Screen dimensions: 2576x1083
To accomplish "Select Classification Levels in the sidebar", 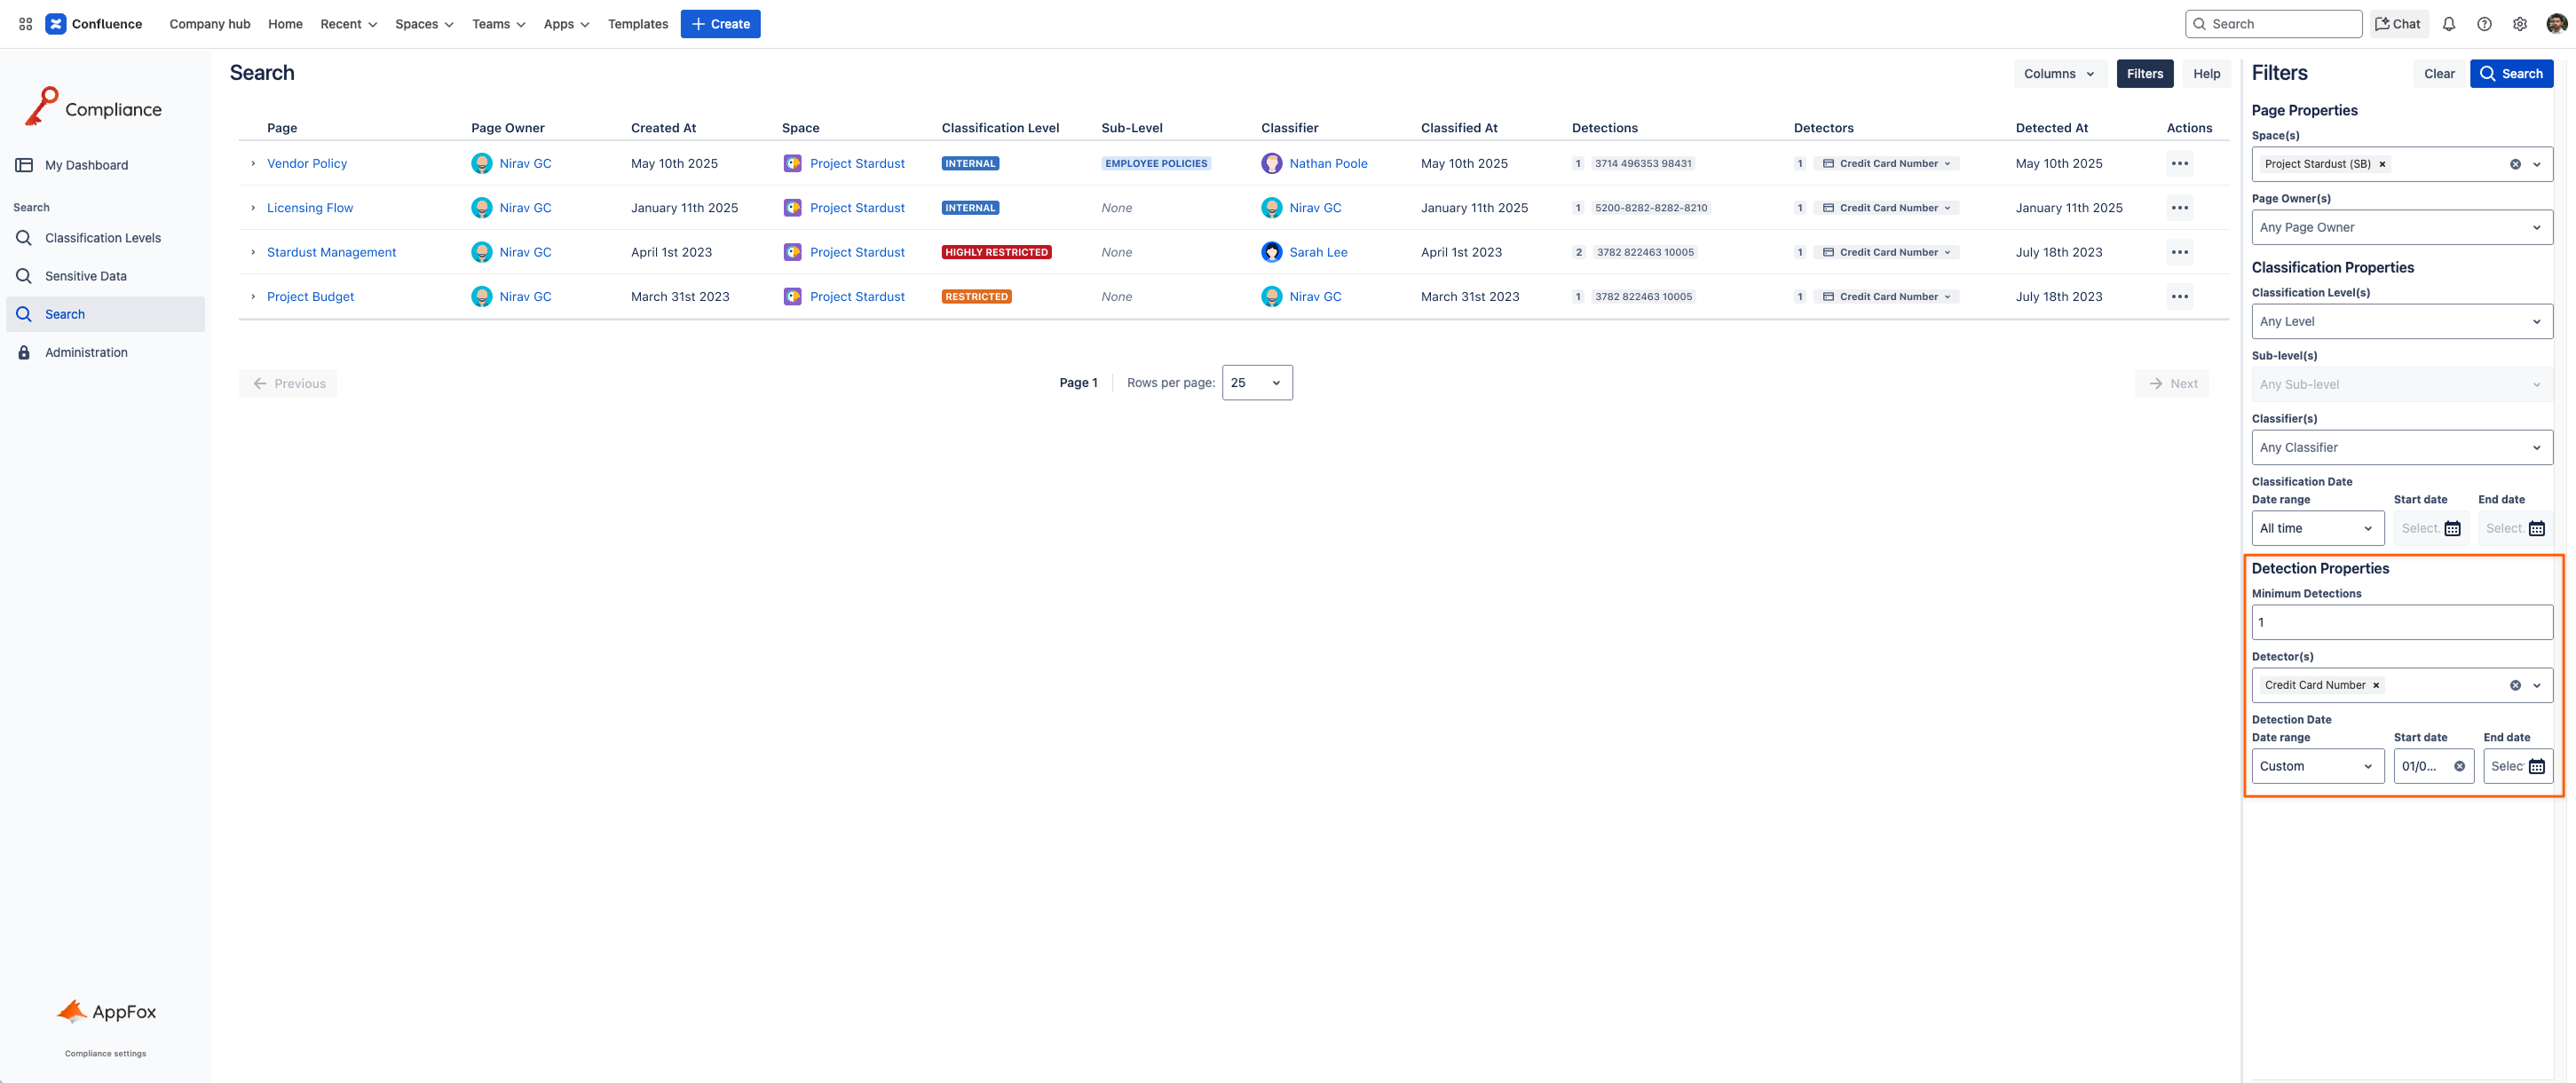I will click(x=102, y=238).
